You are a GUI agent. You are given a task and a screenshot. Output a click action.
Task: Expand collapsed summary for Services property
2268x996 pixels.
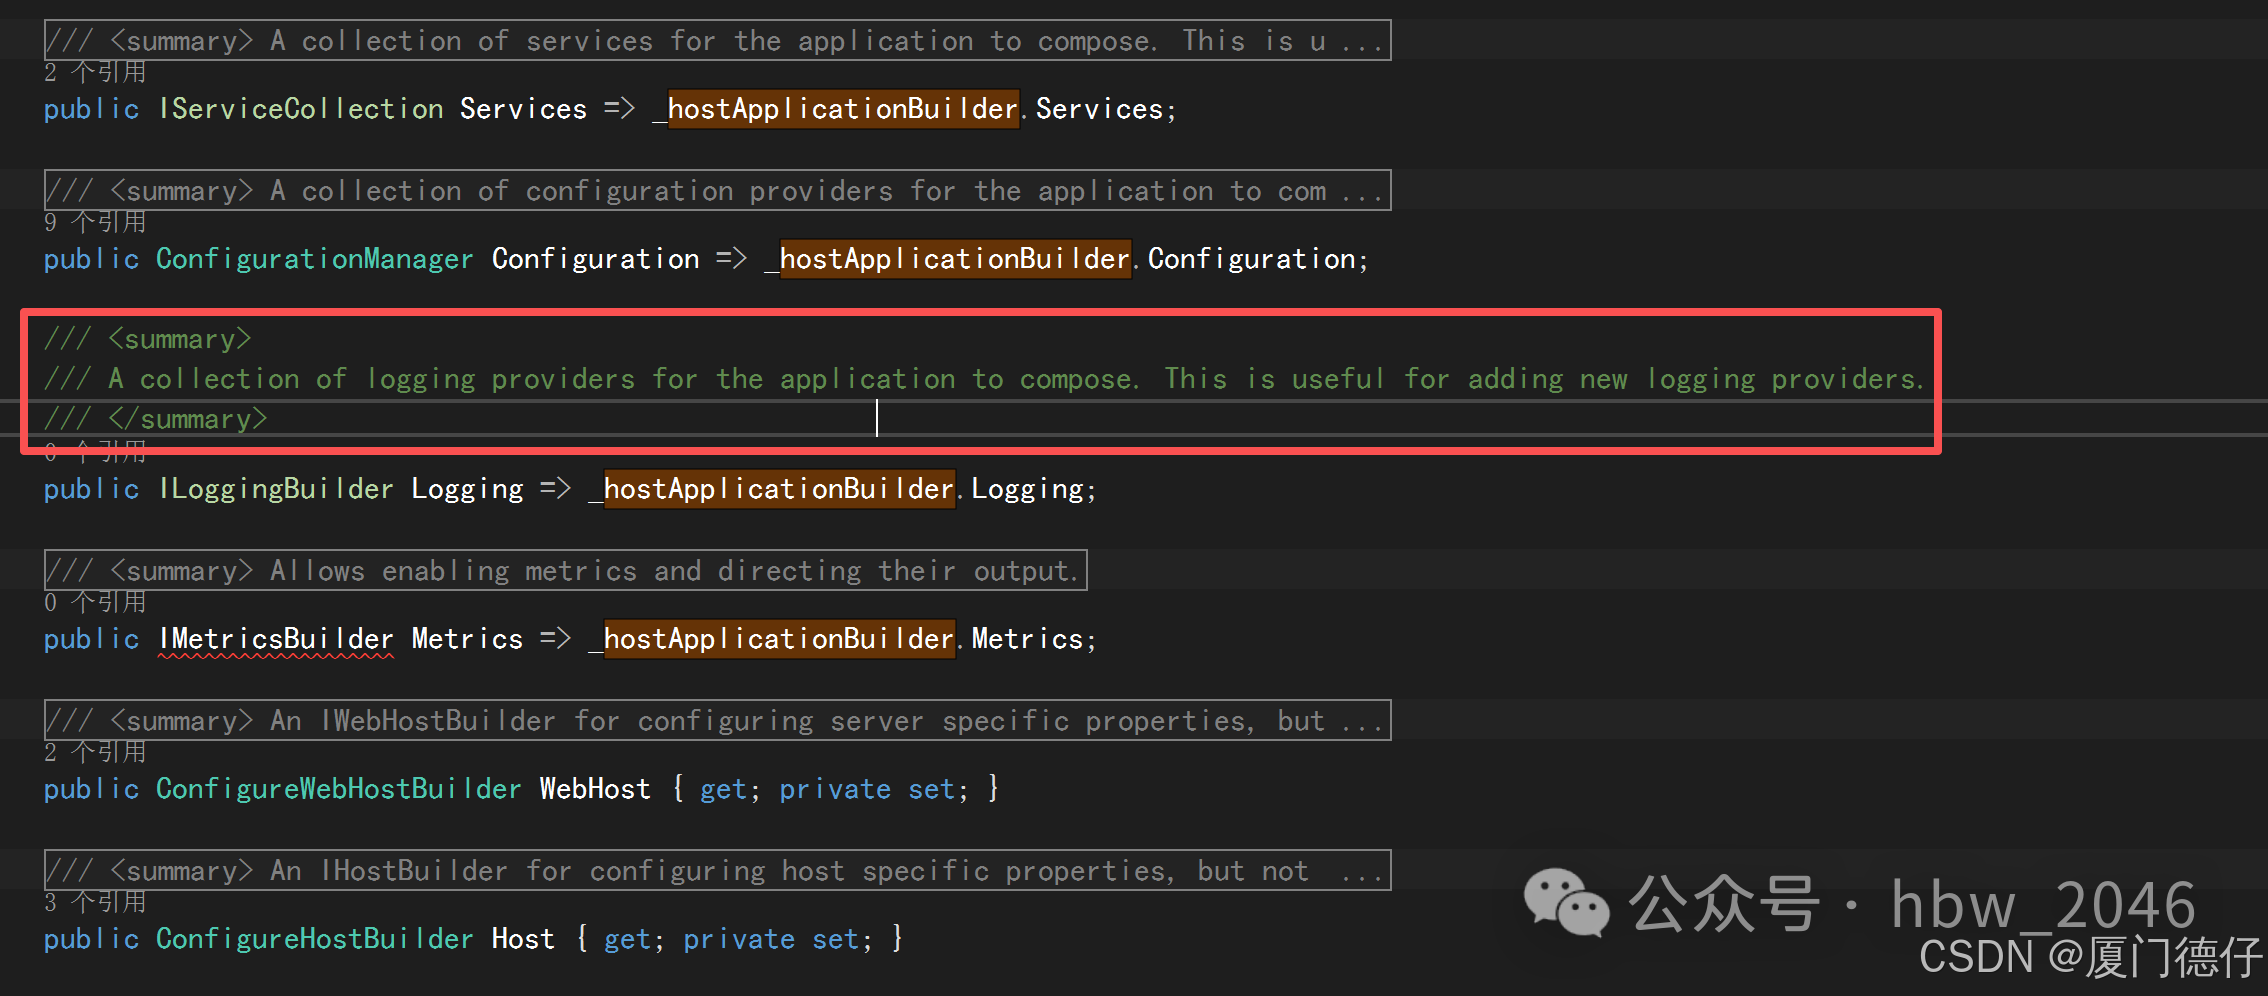tap(717, 41)
